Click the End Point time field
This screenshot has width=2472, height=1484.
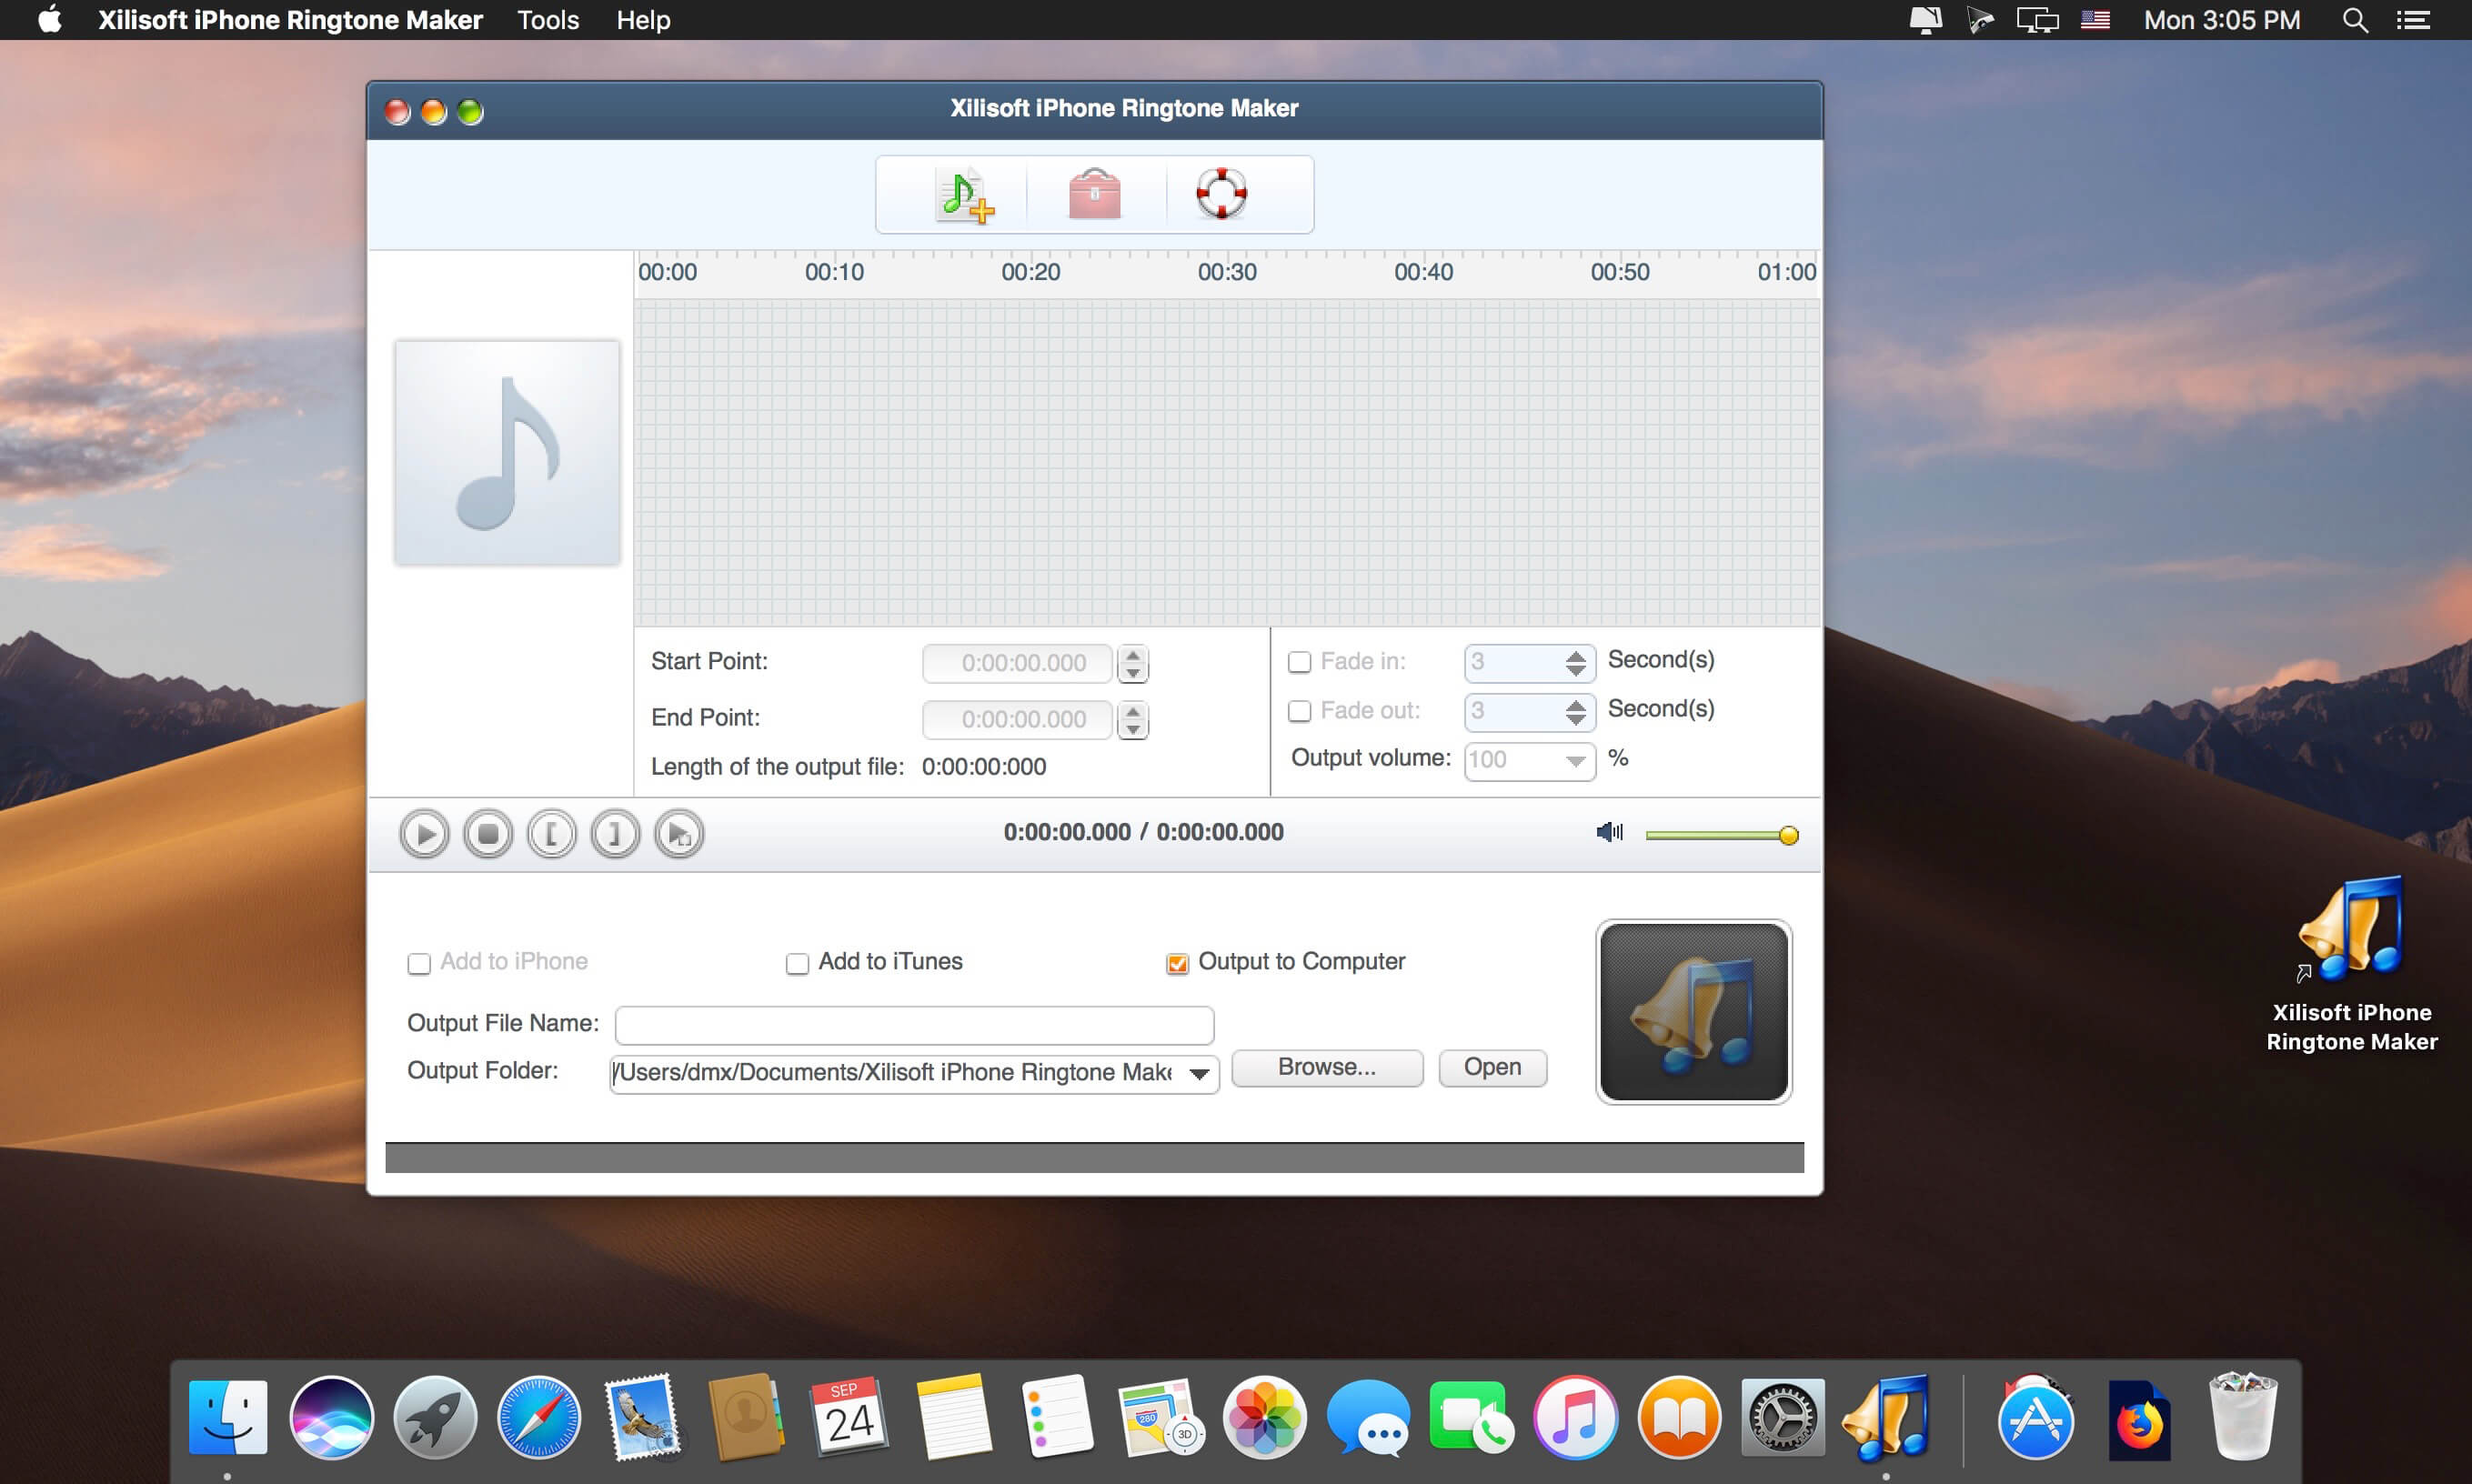pyautogui.click(x=1017, y=719)
